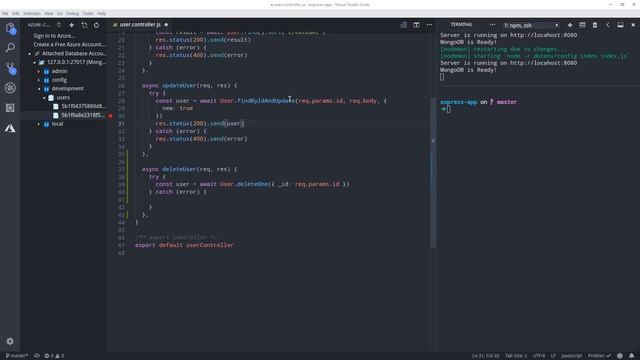
Task: Open the Manage gear menu
Action: [x=10, y=341]
